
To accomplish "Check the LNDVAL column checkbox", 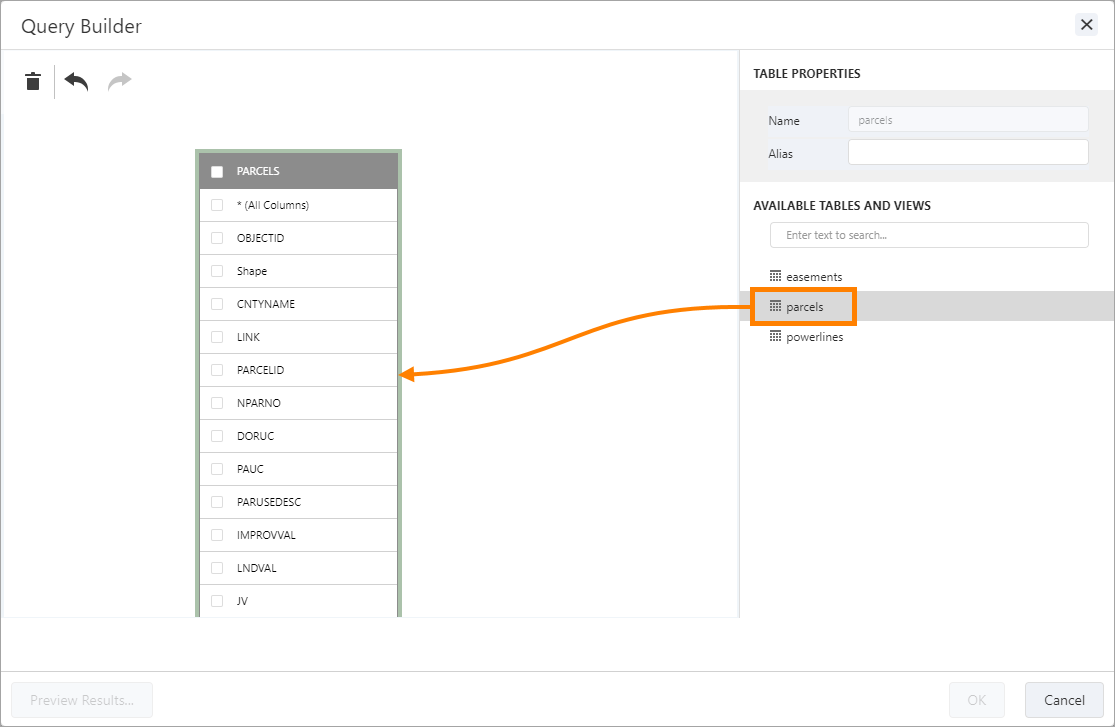I will [x=216, y=567].
